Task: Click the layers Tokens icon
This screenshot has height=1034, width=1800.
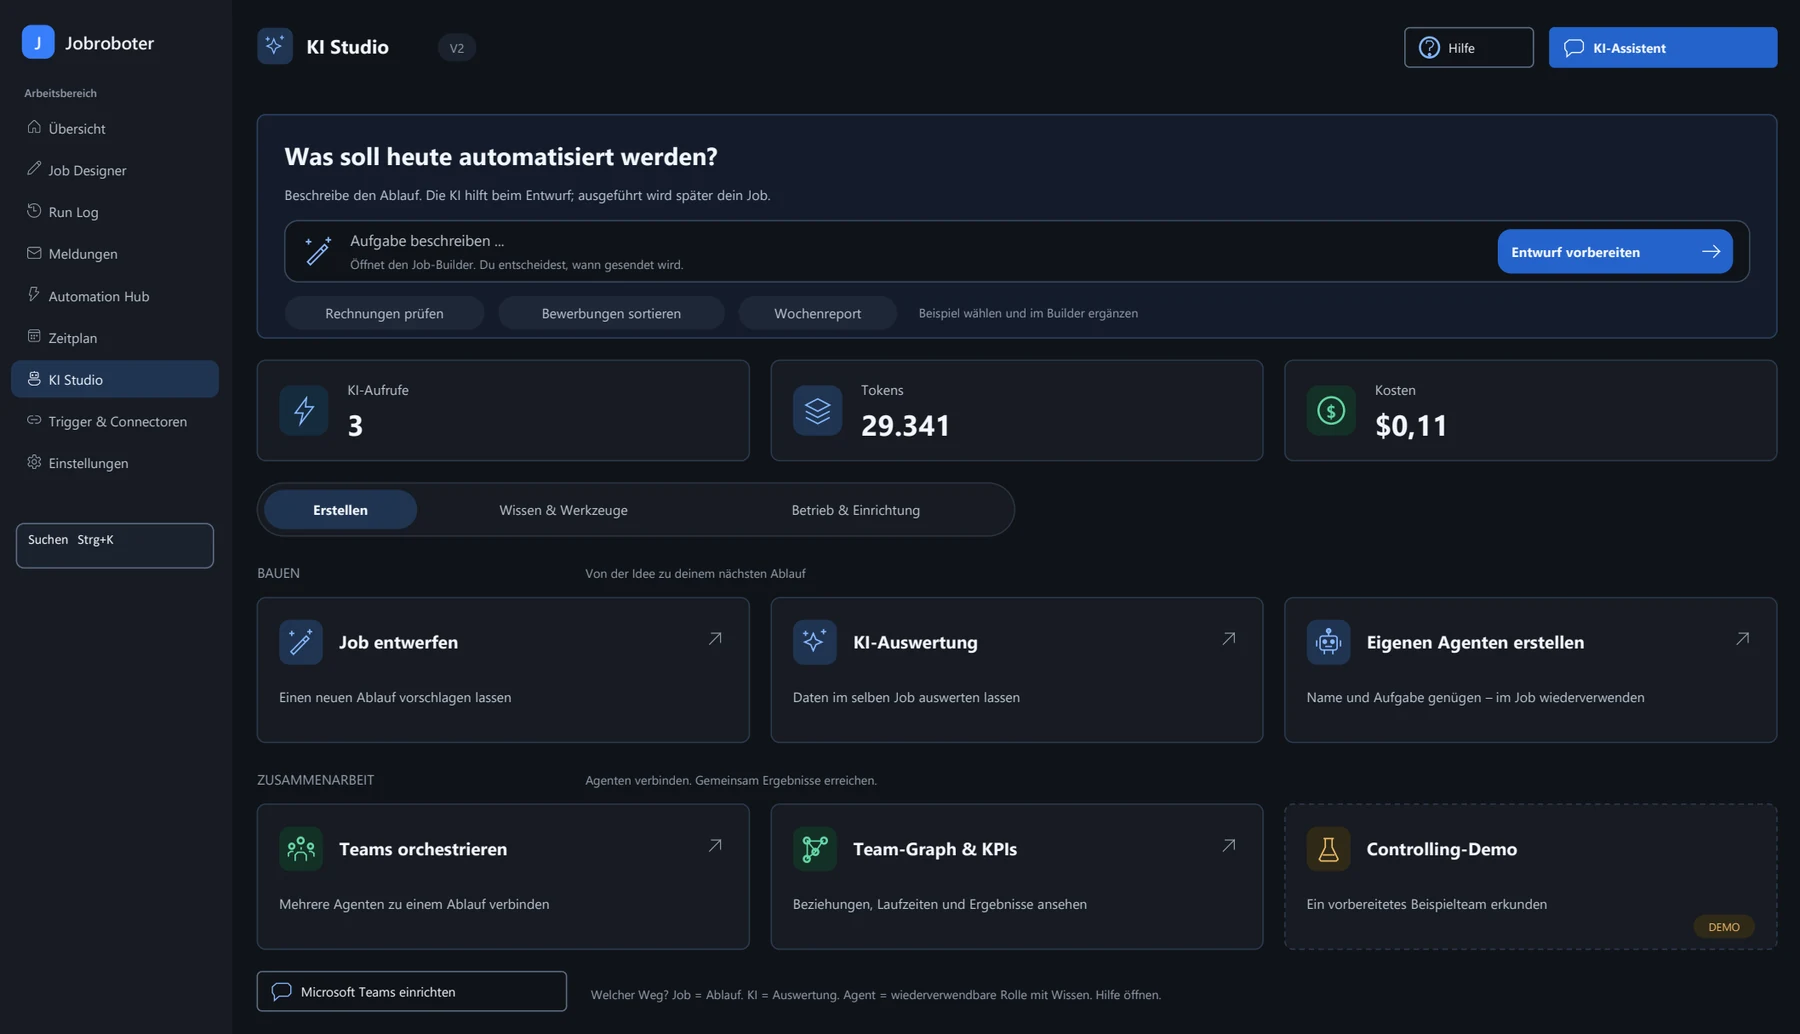Action: click(817, 410)
